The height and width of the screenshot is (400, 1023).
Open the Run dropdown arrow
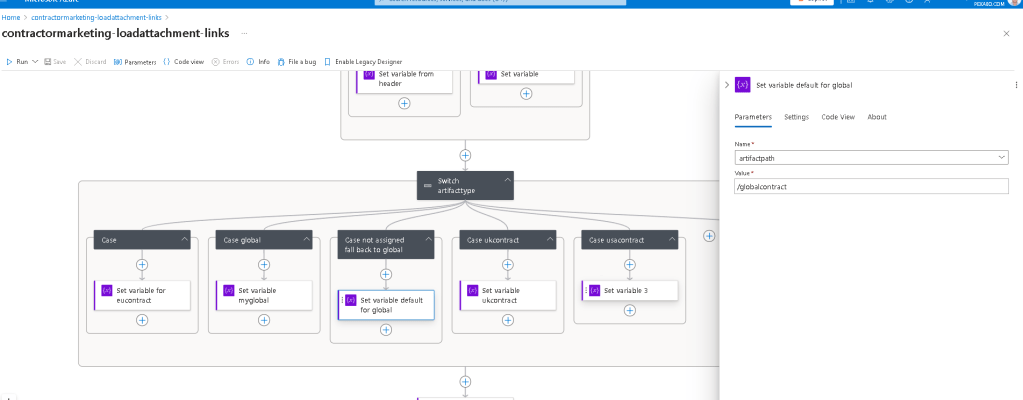coord(35,61)
